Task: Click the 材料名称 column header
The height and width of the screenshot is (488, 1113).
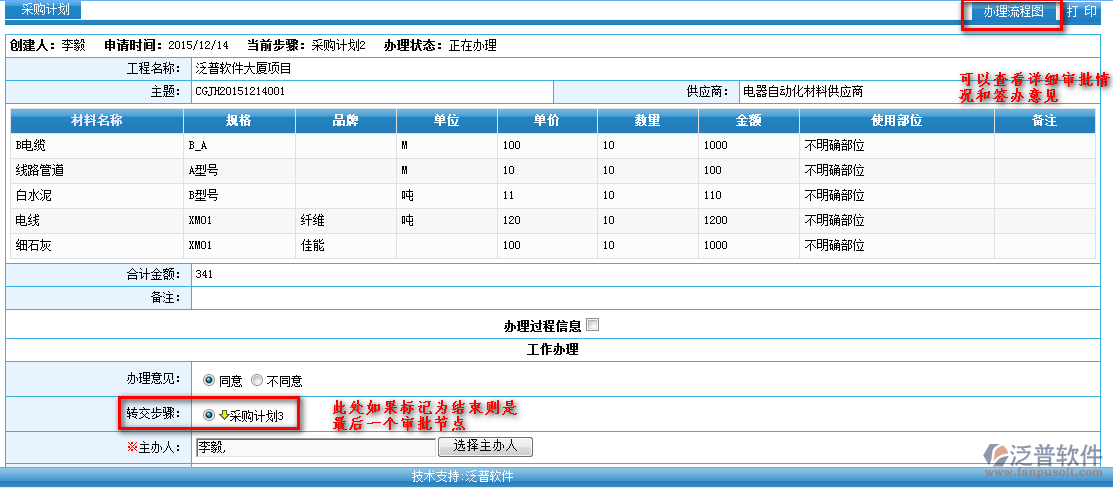Action: click(97, 120)
